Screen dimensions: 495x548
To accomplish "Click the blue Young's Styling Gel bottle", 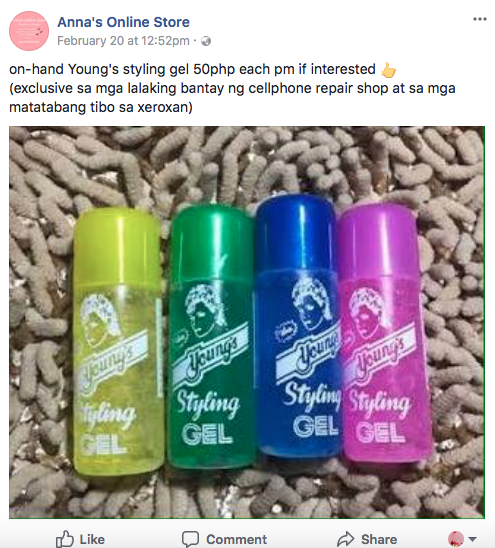I will [297, 326].
